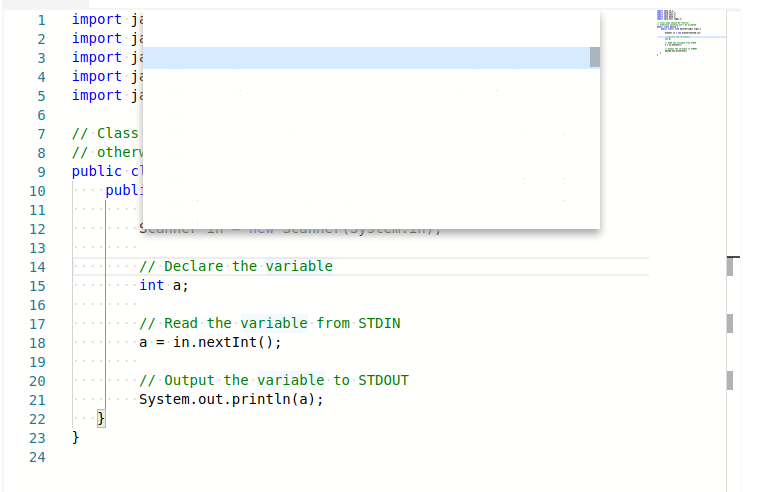Viewport: 770px width, 492px height.
Task: Select line number 13 in the gutter
Action: [x=37, y=248]
